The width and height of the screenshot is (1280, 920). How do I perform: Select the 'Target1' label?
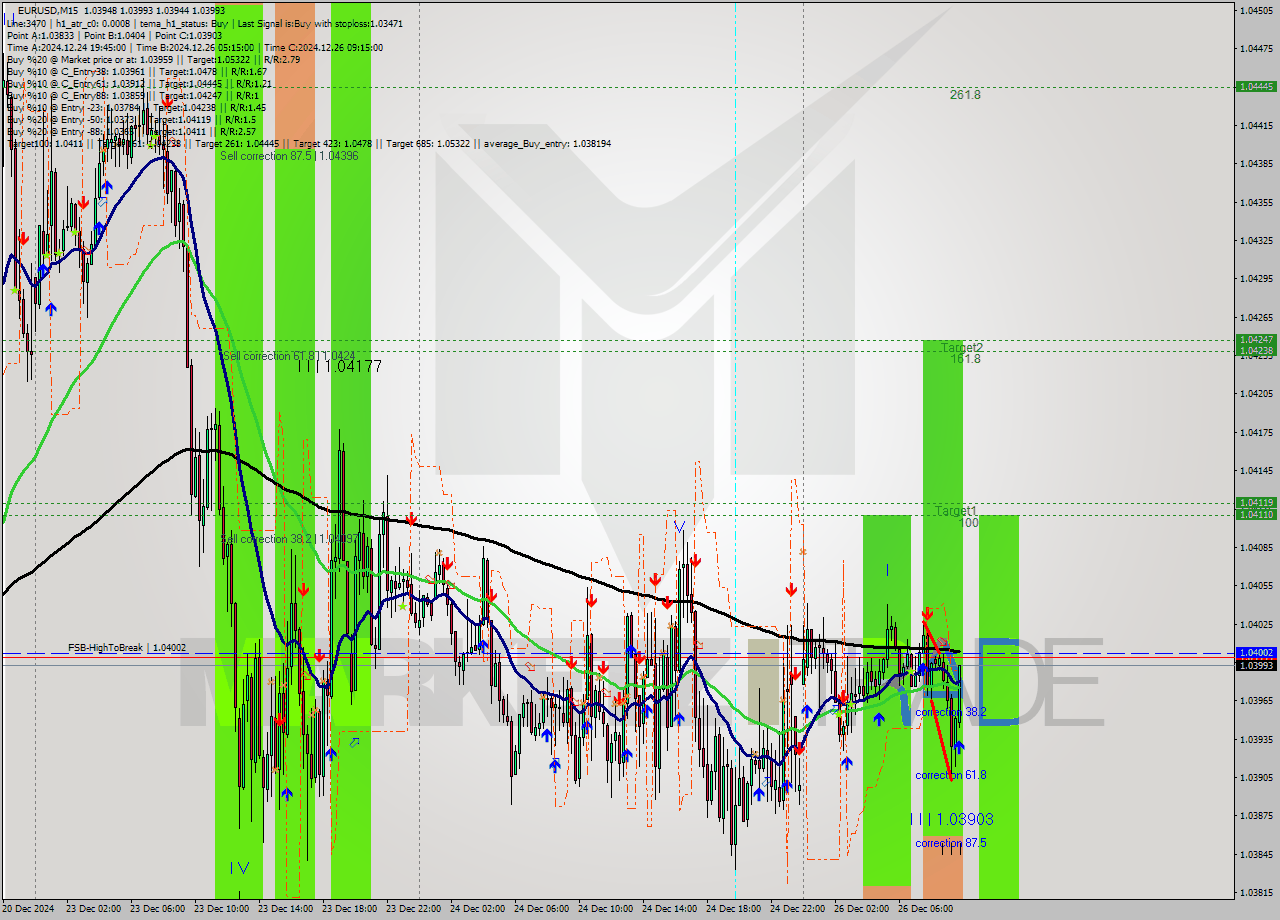(x=956, y=511)
